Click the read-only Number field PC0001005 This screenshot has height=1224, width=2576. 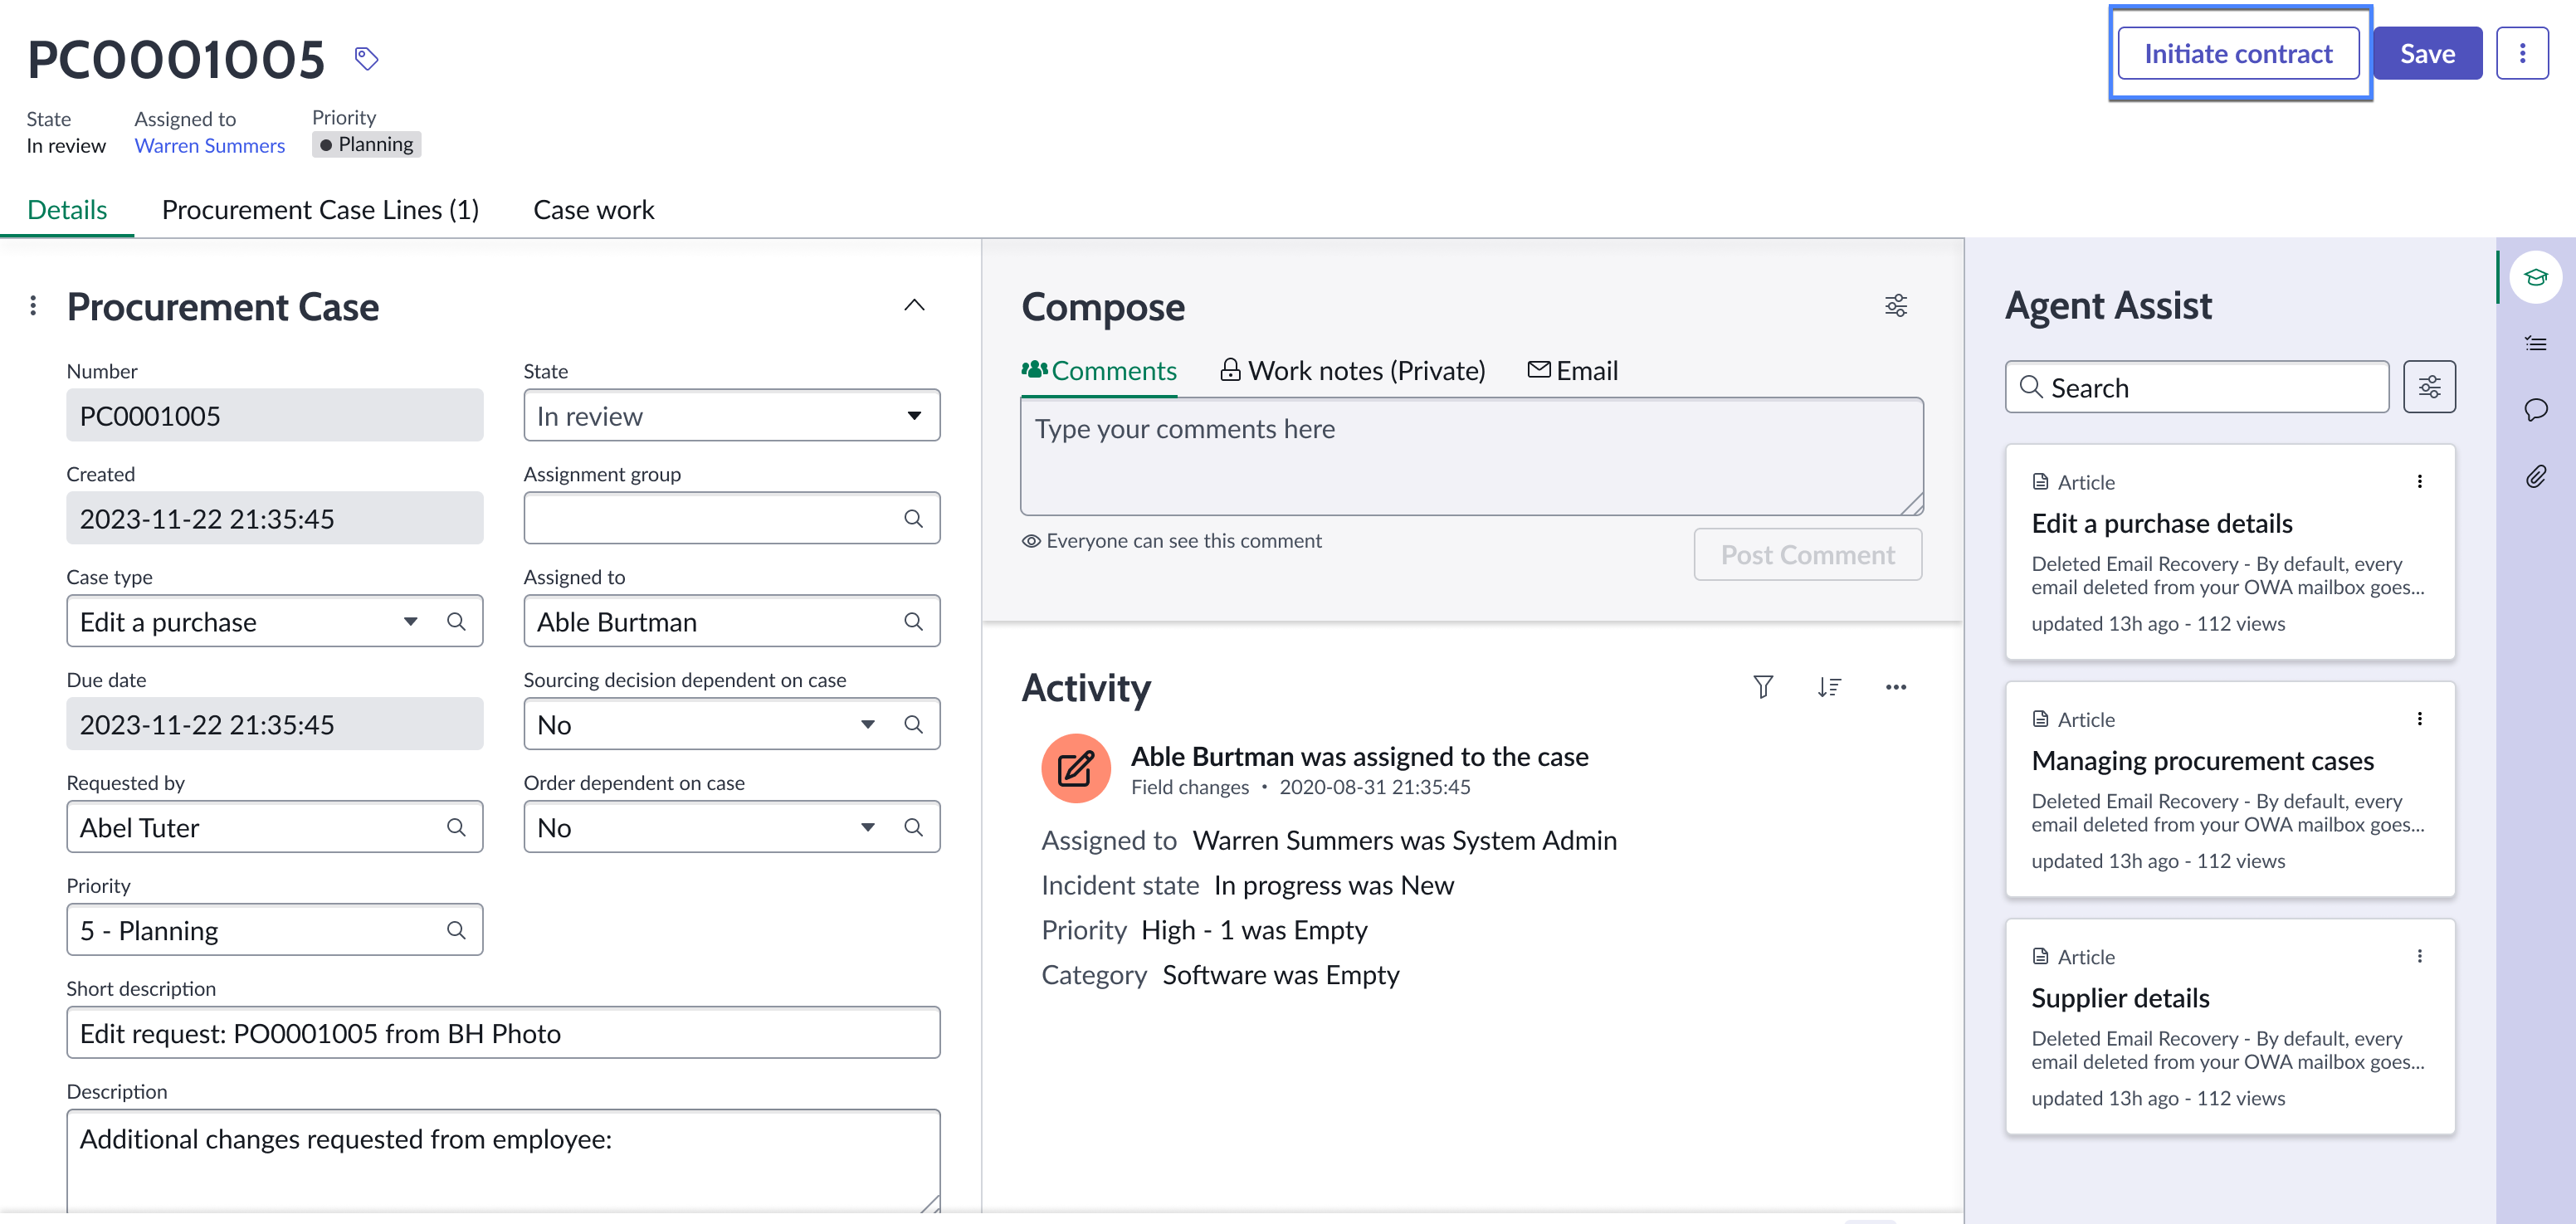pos(275,415)
